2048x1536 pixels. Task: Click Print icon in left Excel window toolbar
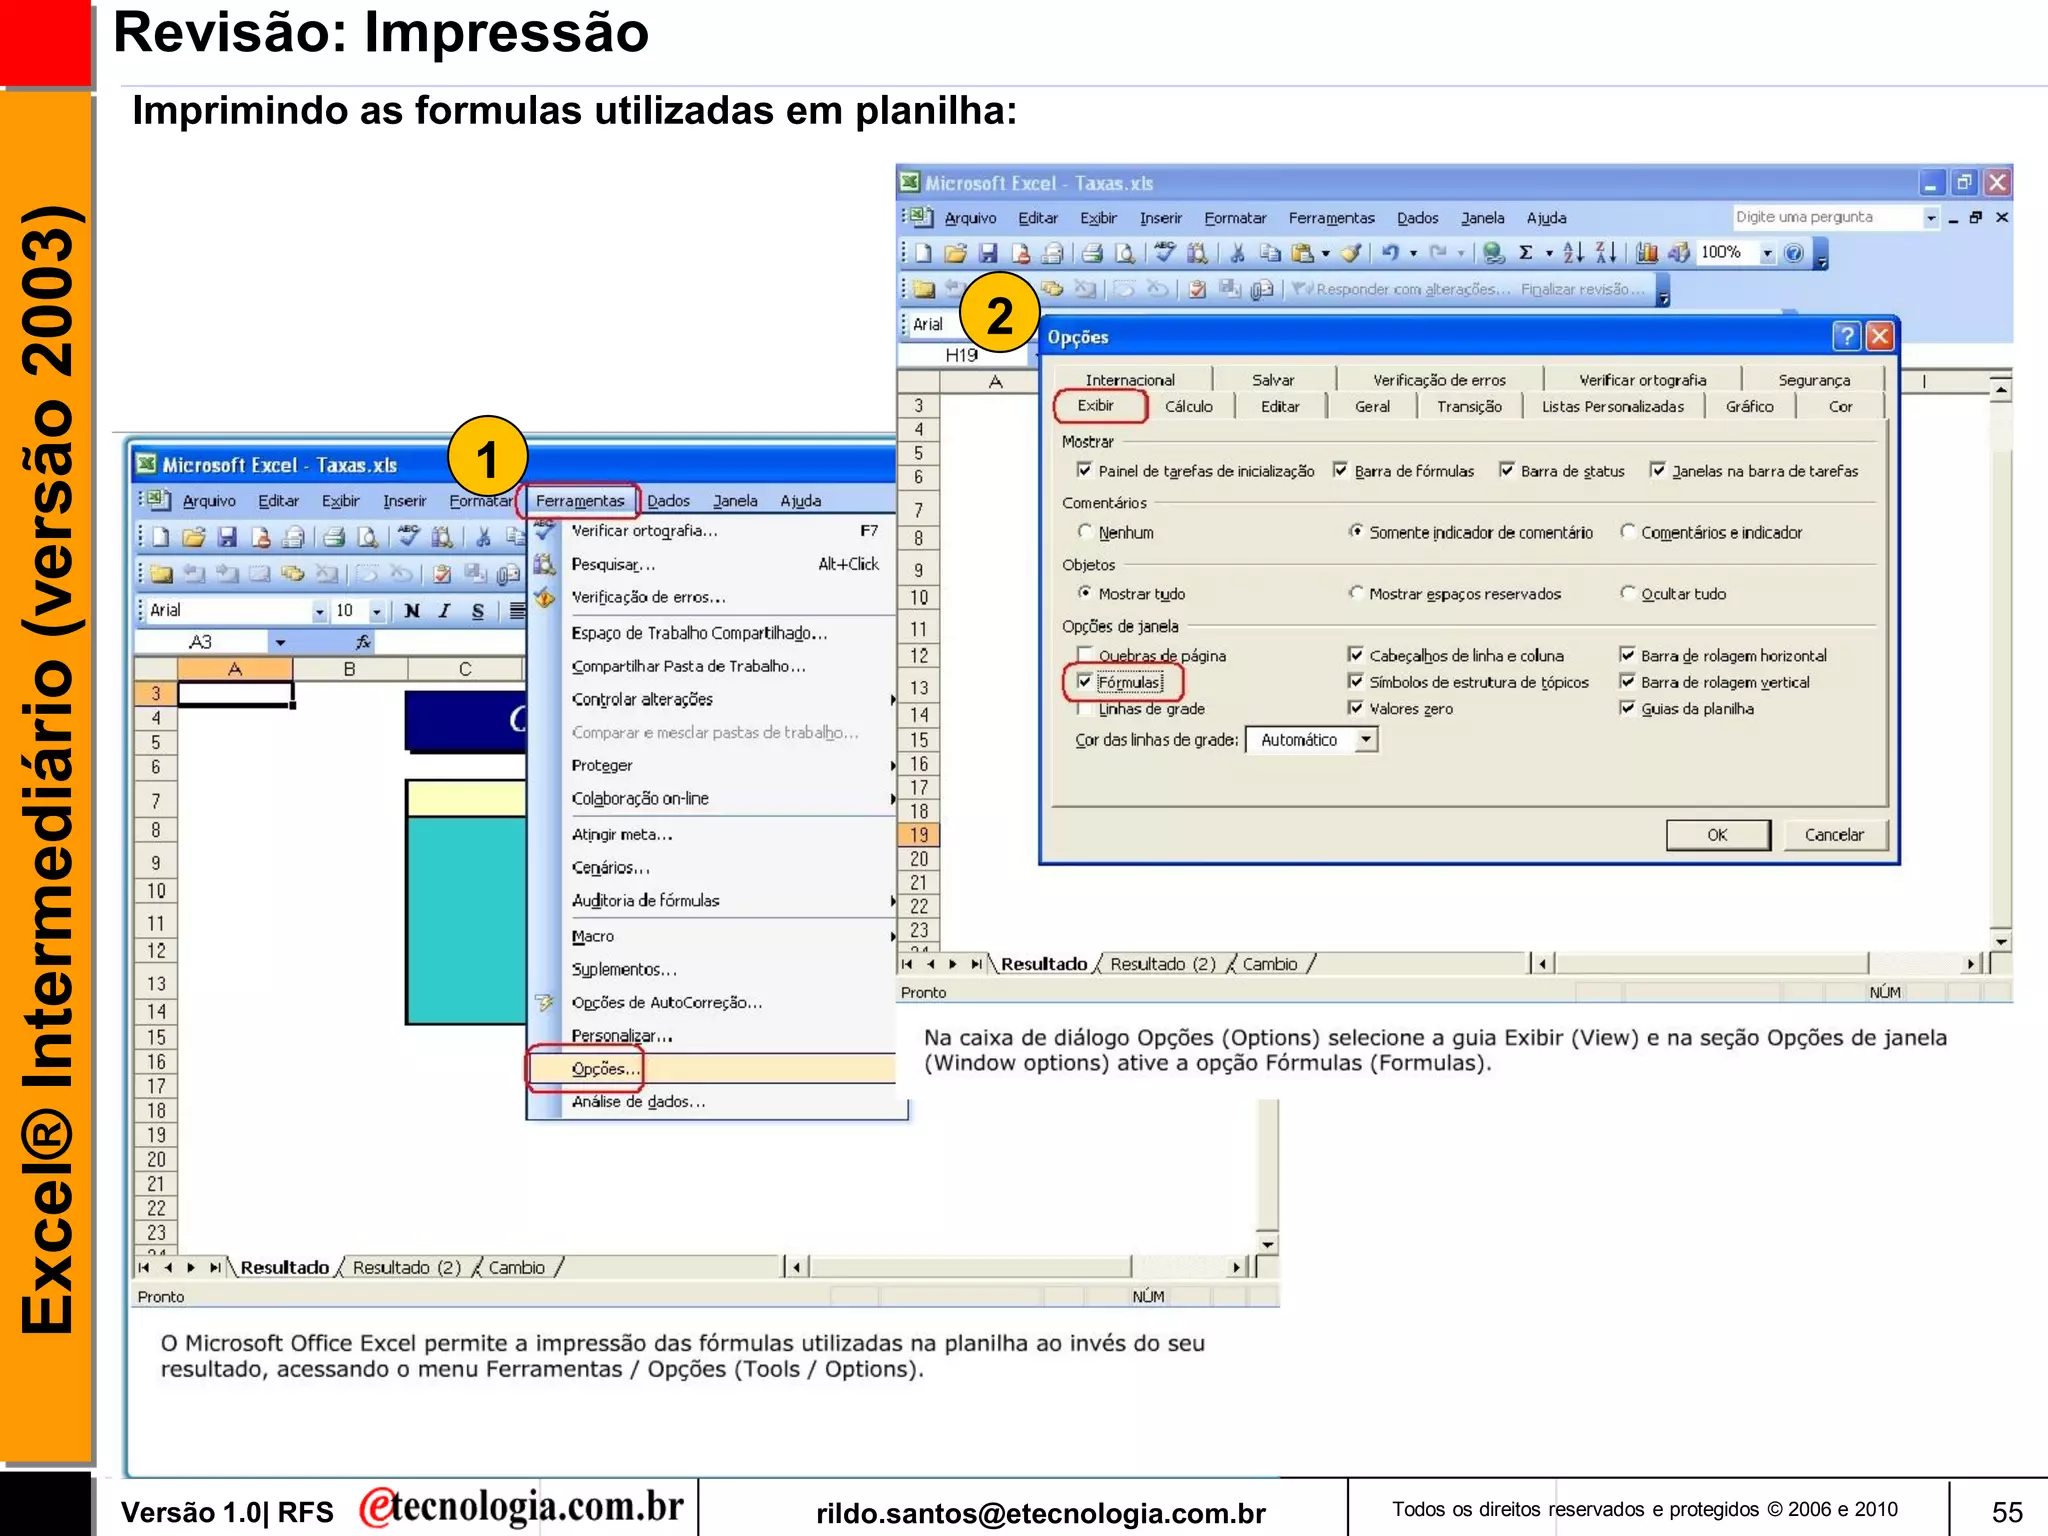coord(334,537)
